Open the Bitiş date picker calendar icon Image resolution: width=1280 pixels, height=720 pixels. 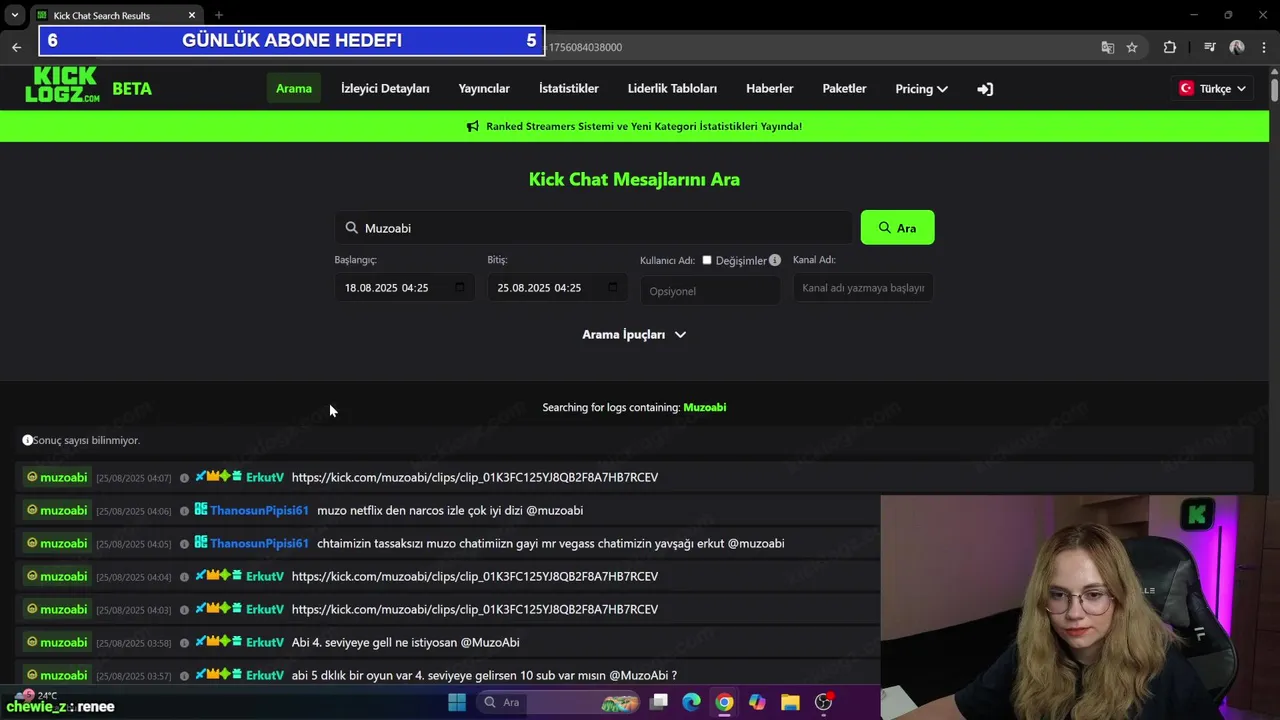[613, 288]
